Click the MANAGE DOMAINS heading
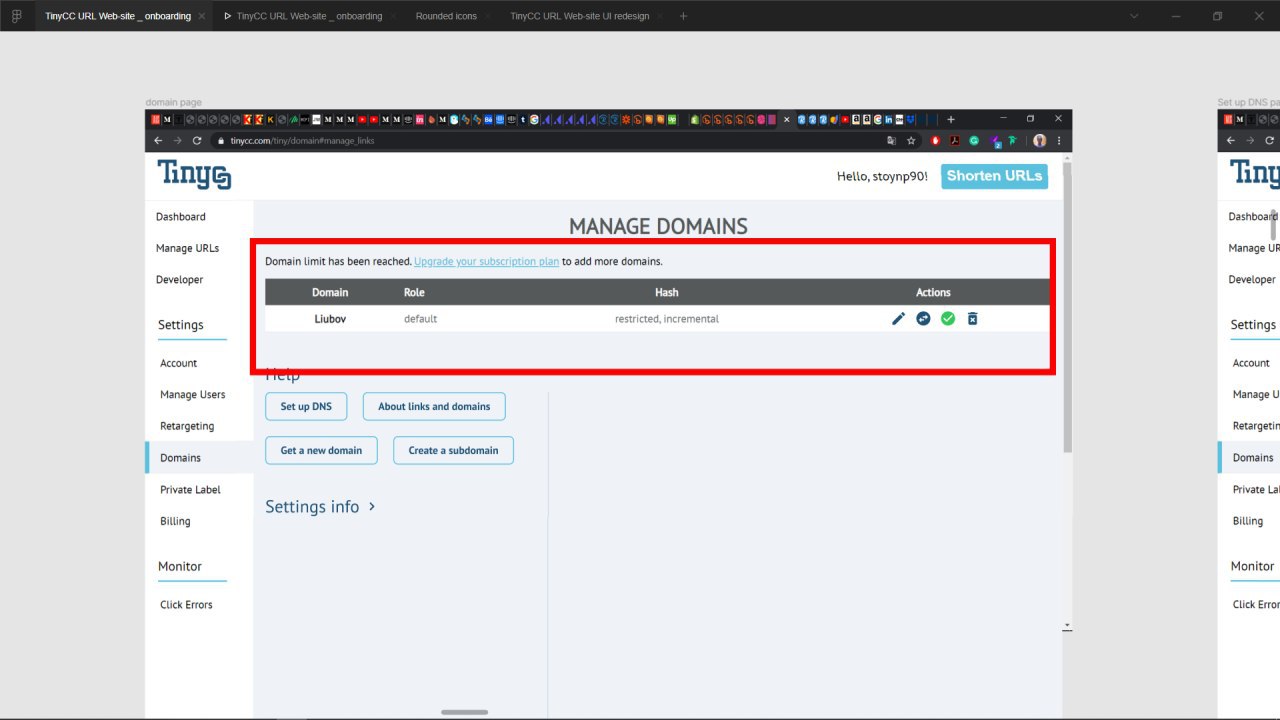Screen dimensions: 1280x720 [x=658, y=227]
